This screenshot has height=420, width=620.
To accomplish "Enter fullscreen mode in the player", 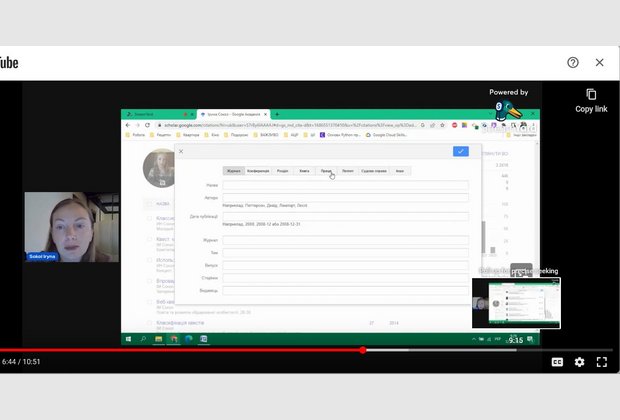I will [602, 362].
